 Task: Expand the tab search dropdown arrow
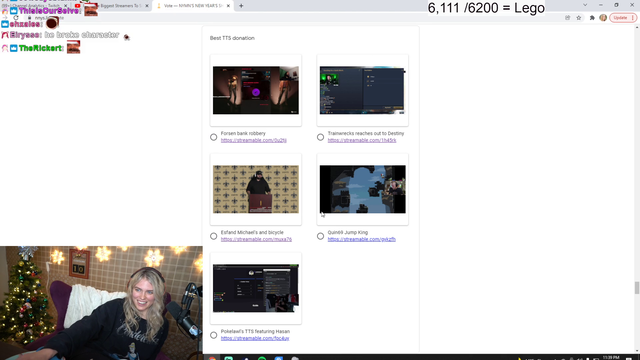click(585, 5)
